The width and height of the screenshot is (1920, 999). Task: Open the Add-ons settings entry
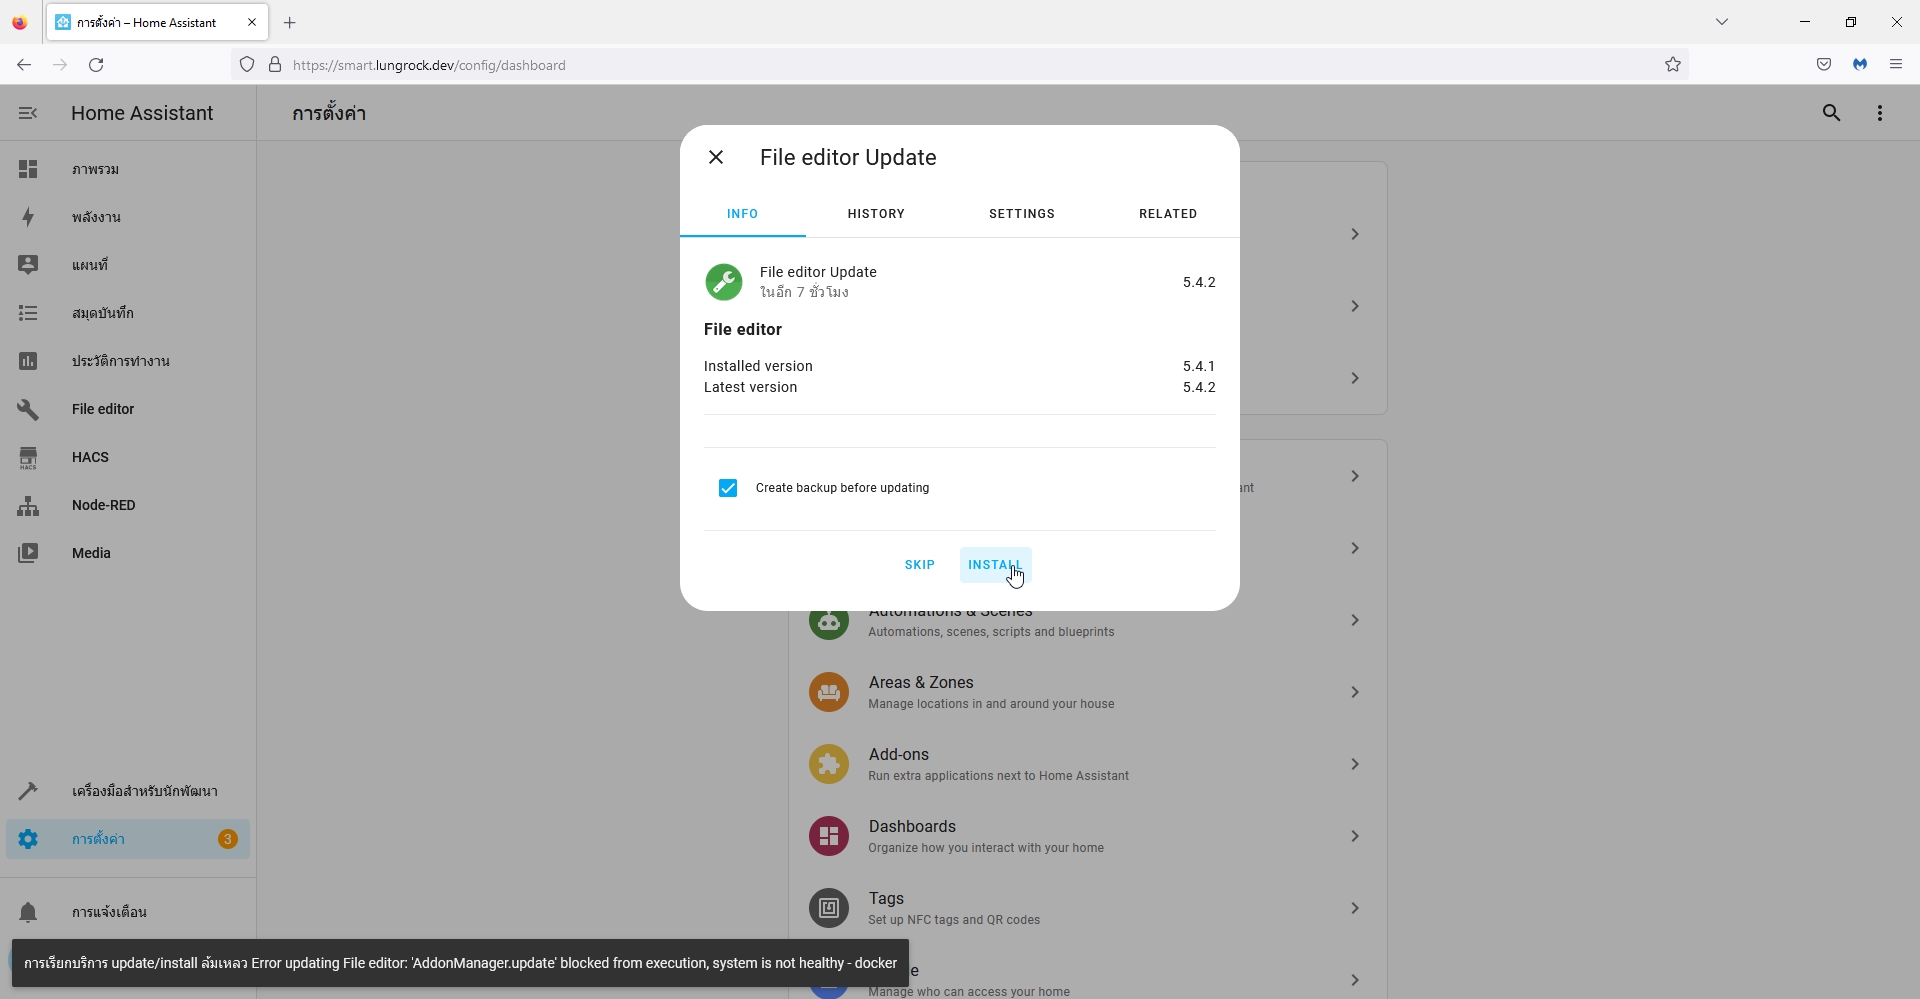1088,764
